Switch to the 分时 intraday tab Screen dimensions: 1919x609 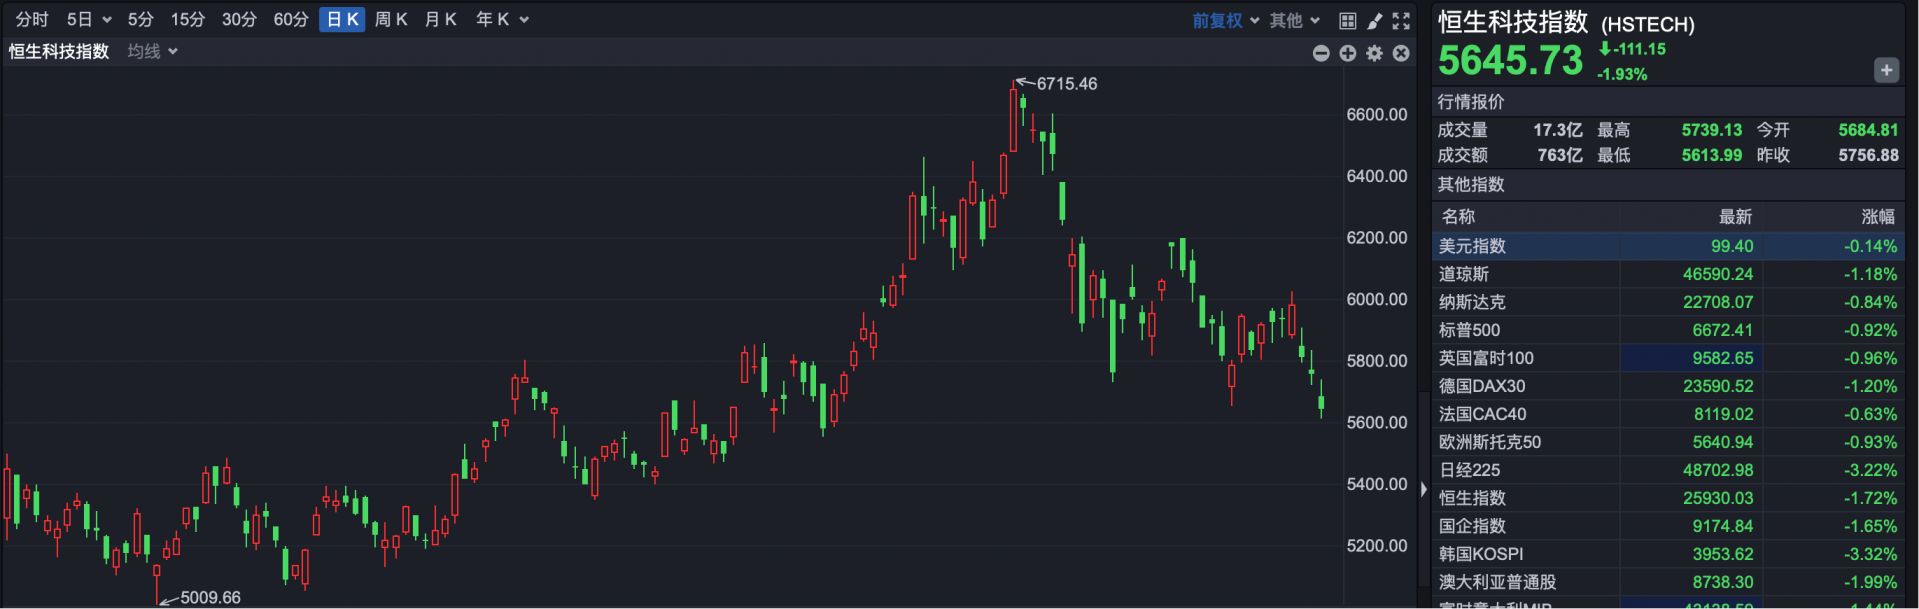[x=32, y=20]
